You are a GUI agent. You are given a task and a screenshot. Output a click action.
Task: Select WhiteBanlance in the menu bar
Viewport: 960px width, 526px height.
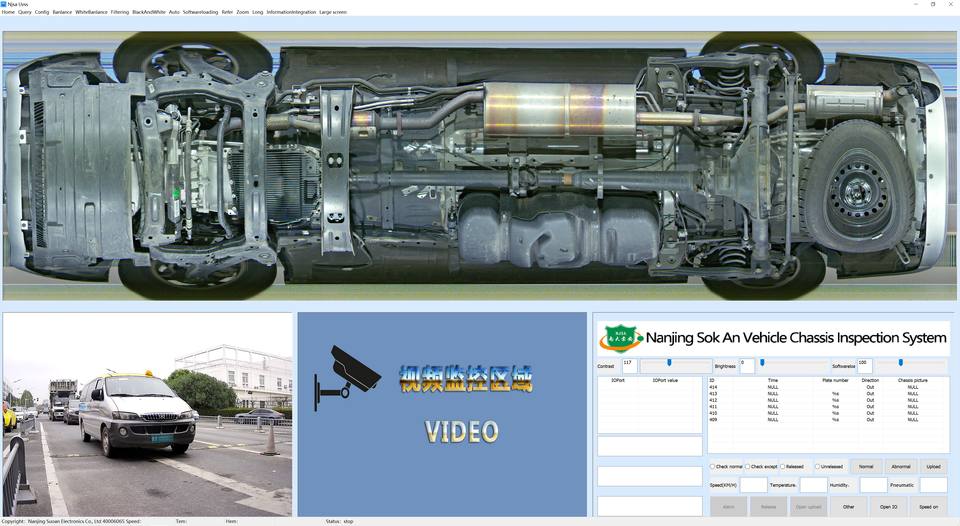coord(91,12)
